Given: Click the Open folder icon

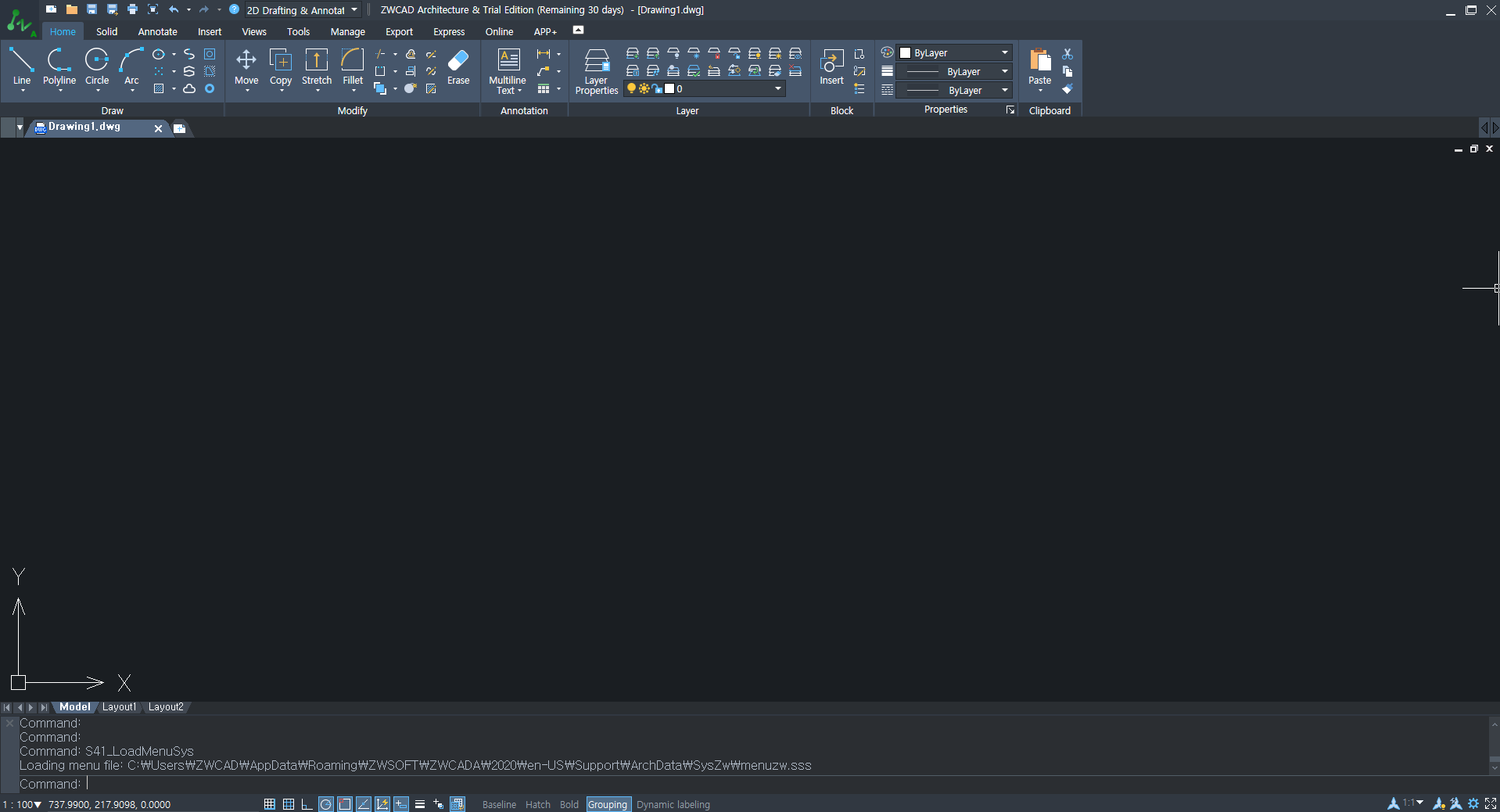Looking at the screenshot, I should point(72,9).
